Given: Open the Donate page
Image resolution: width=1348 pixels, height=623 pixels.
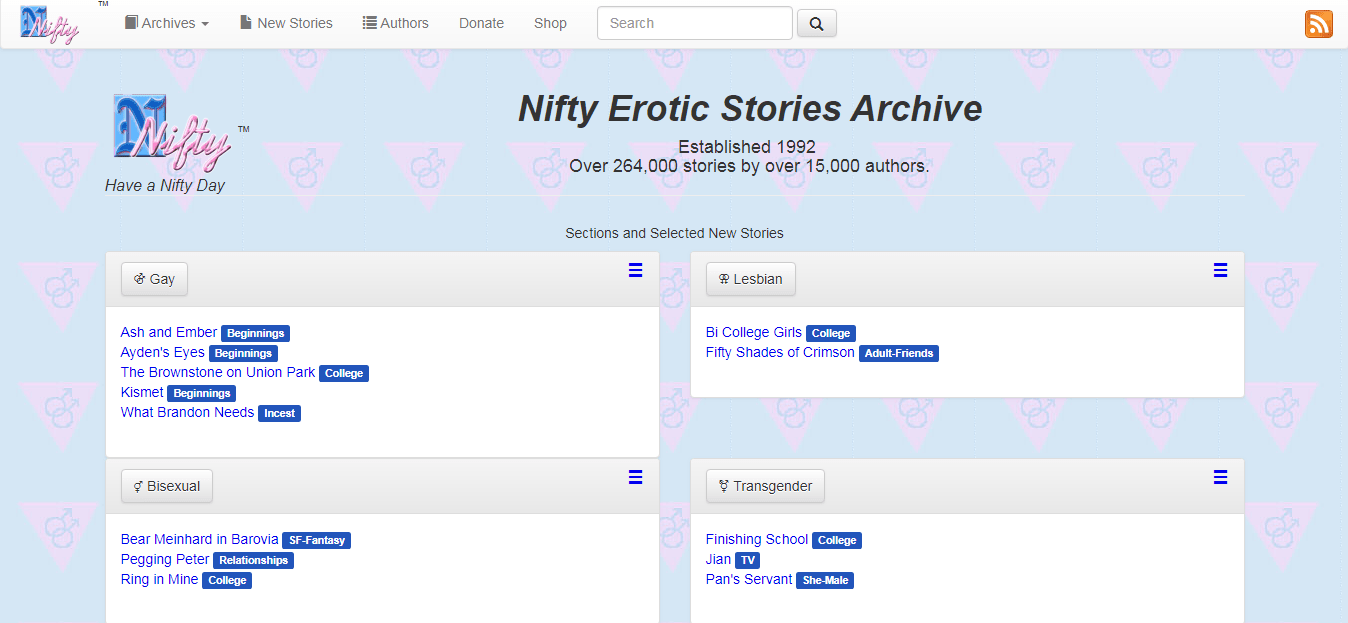Looking at the screenshot, I should click(481, 23).
